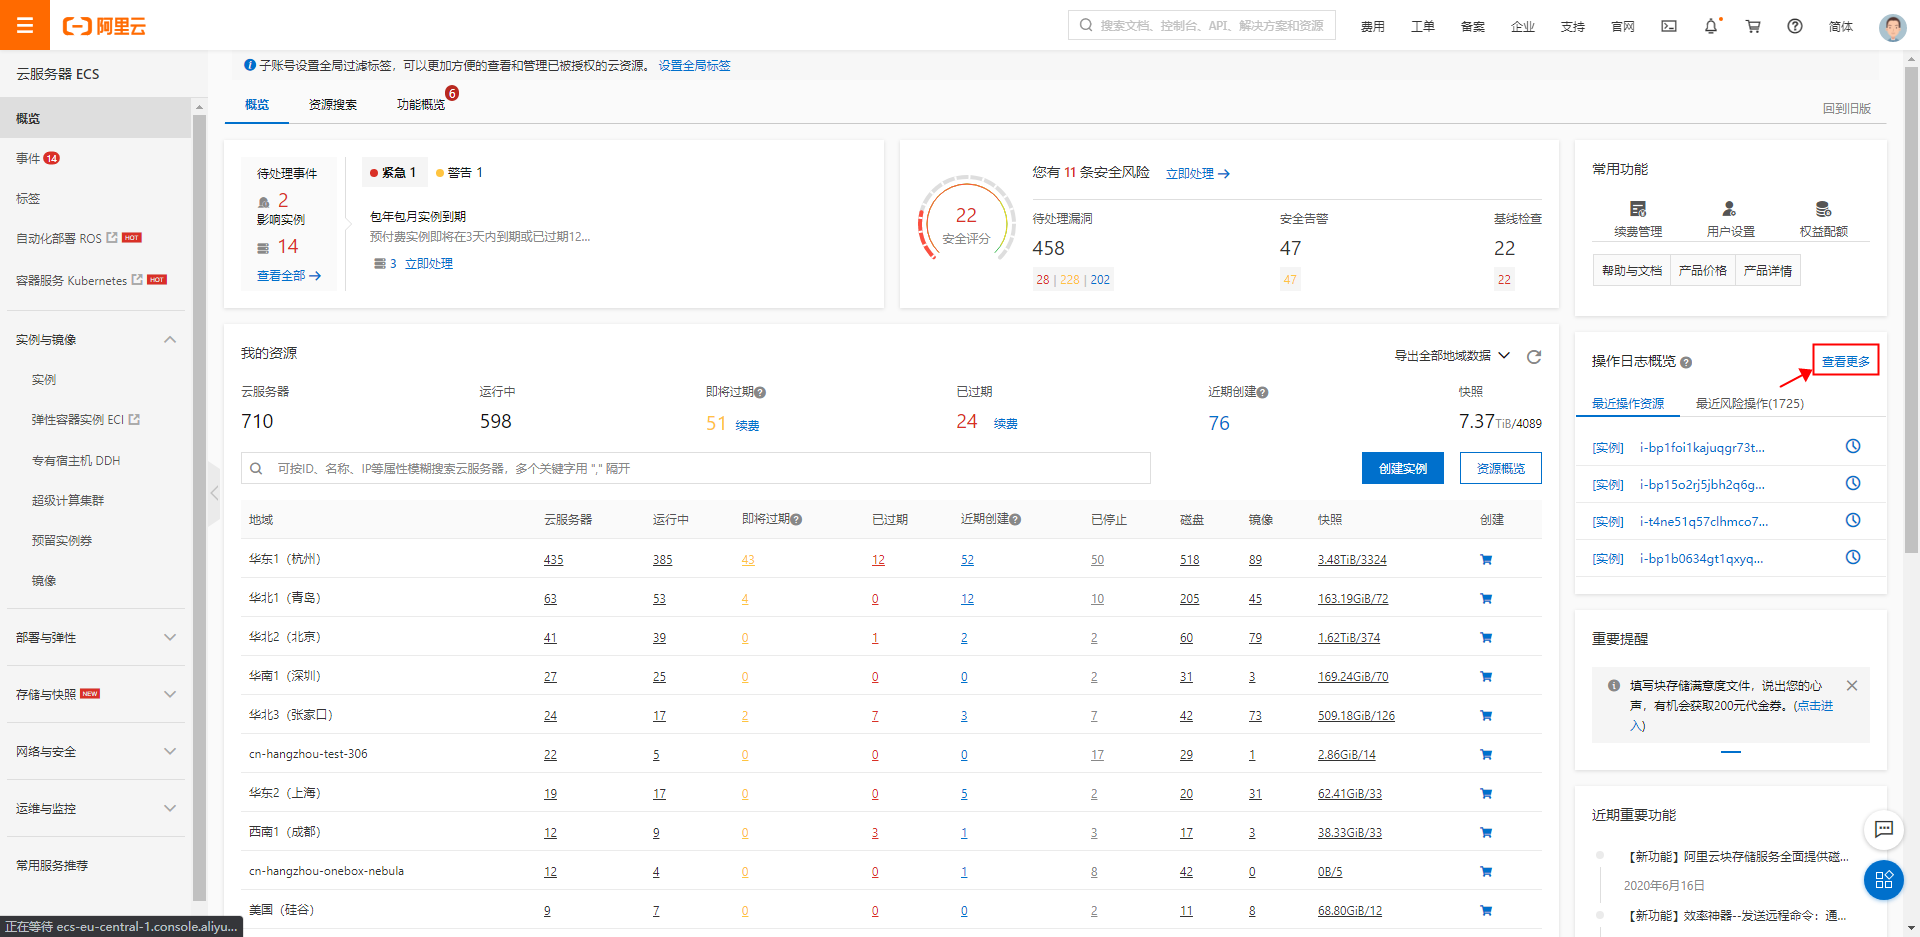Select 紧急 1 event filter tab

[394, 173]
